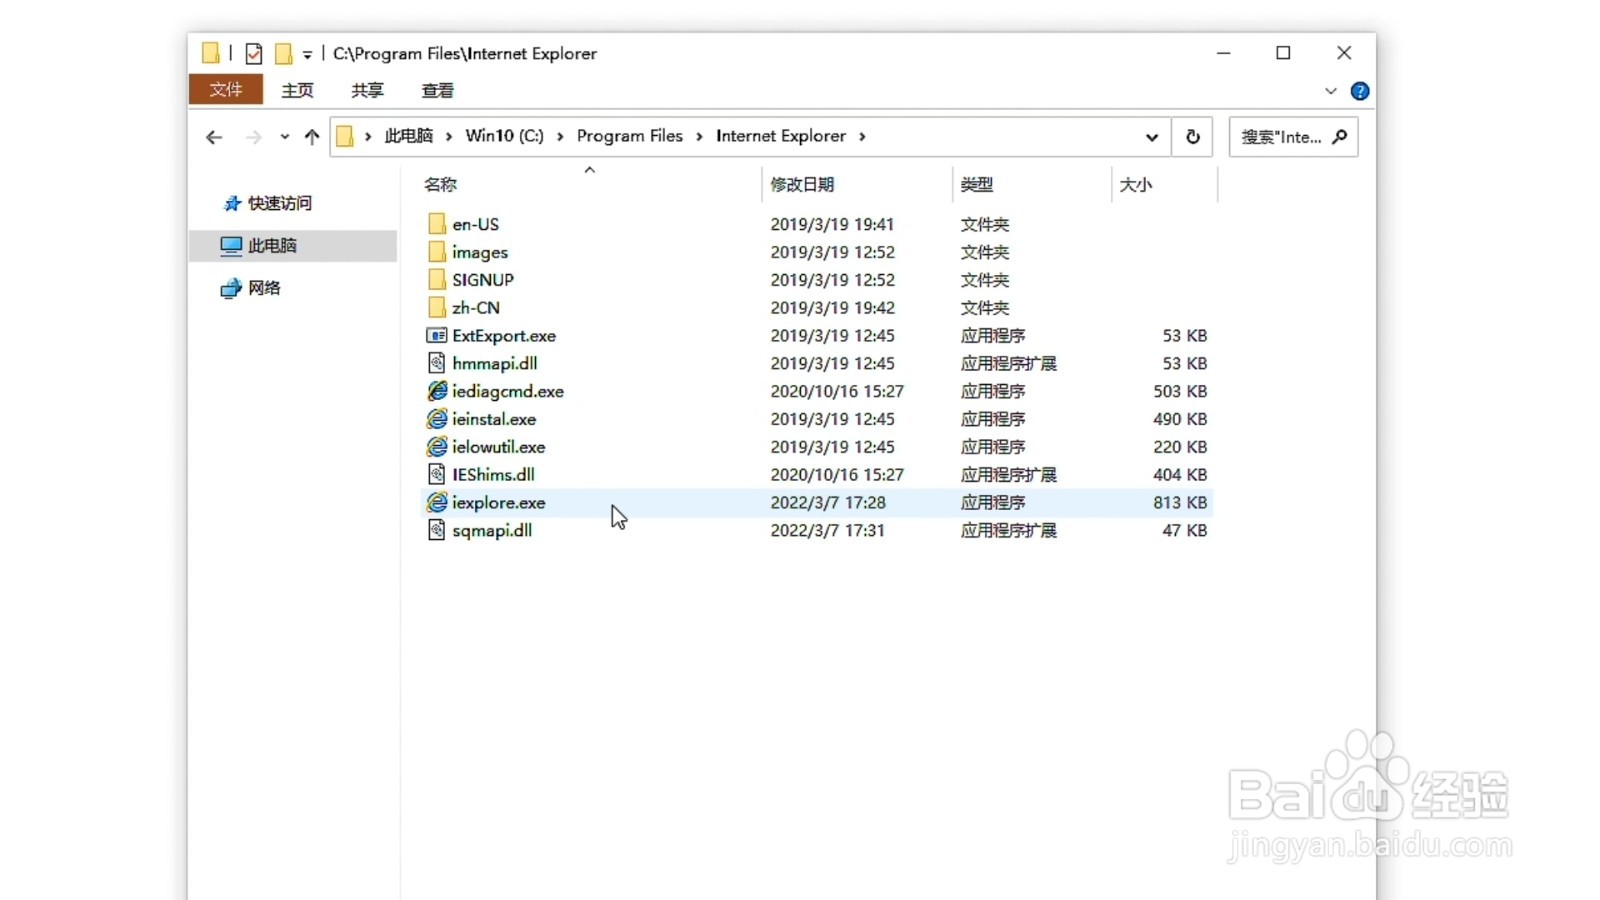Open the 查看 ribbon tab

[x=437, y=91]
